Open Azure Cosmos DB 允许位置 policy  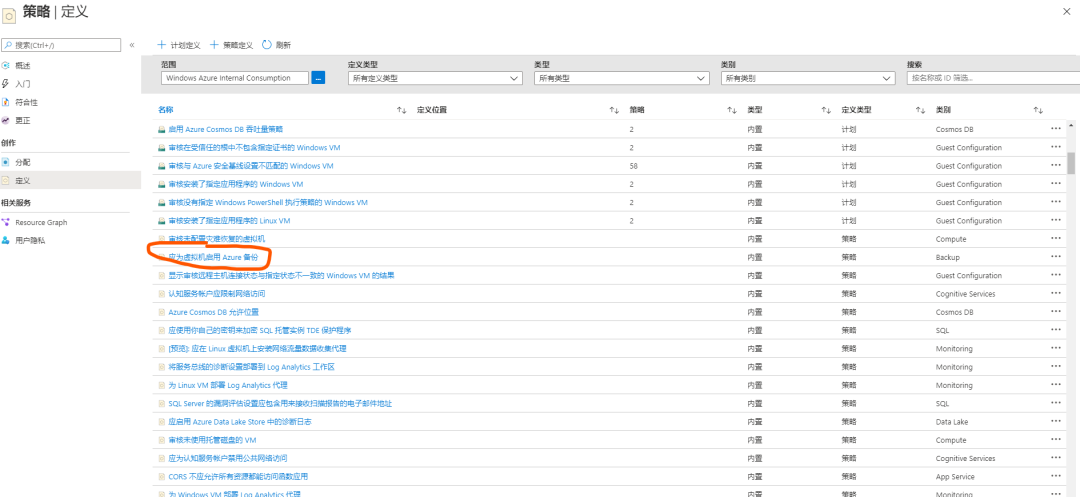214,312
